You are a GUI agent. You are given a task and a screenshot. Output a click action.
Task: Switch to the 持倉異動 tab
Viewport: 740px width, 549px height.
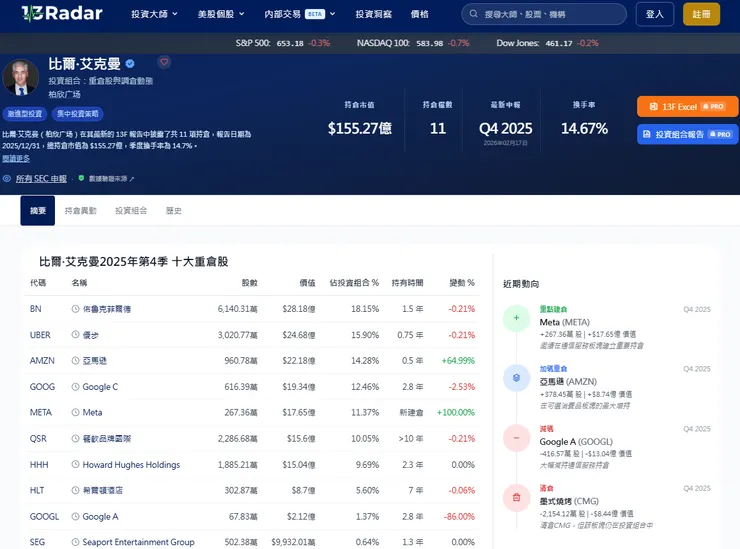(x=80, y=211)
